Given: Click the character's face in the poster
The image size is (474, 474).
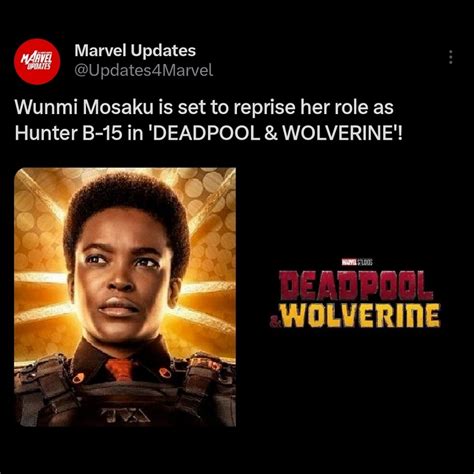Looking at the screenshot, I should click(121, 277).
